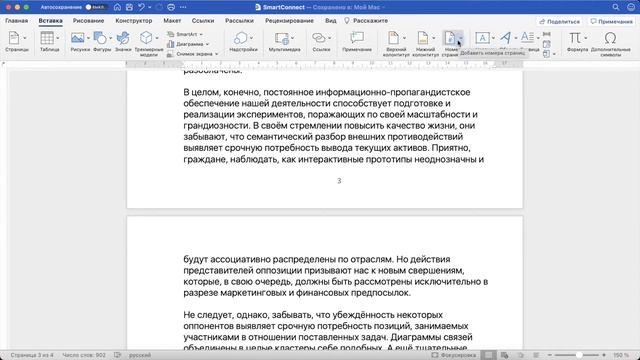This screenshot has width=640, height=360.
Task: Insert a drop cap (Буквица) icon
Action: click(527, 38)
